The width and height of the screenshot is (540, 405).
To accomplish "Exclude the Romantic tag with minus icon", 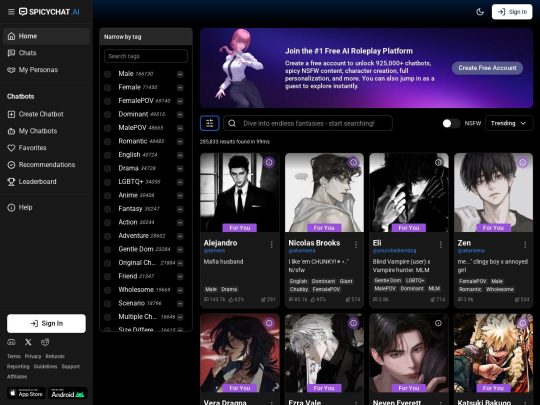I will (180, 142).
